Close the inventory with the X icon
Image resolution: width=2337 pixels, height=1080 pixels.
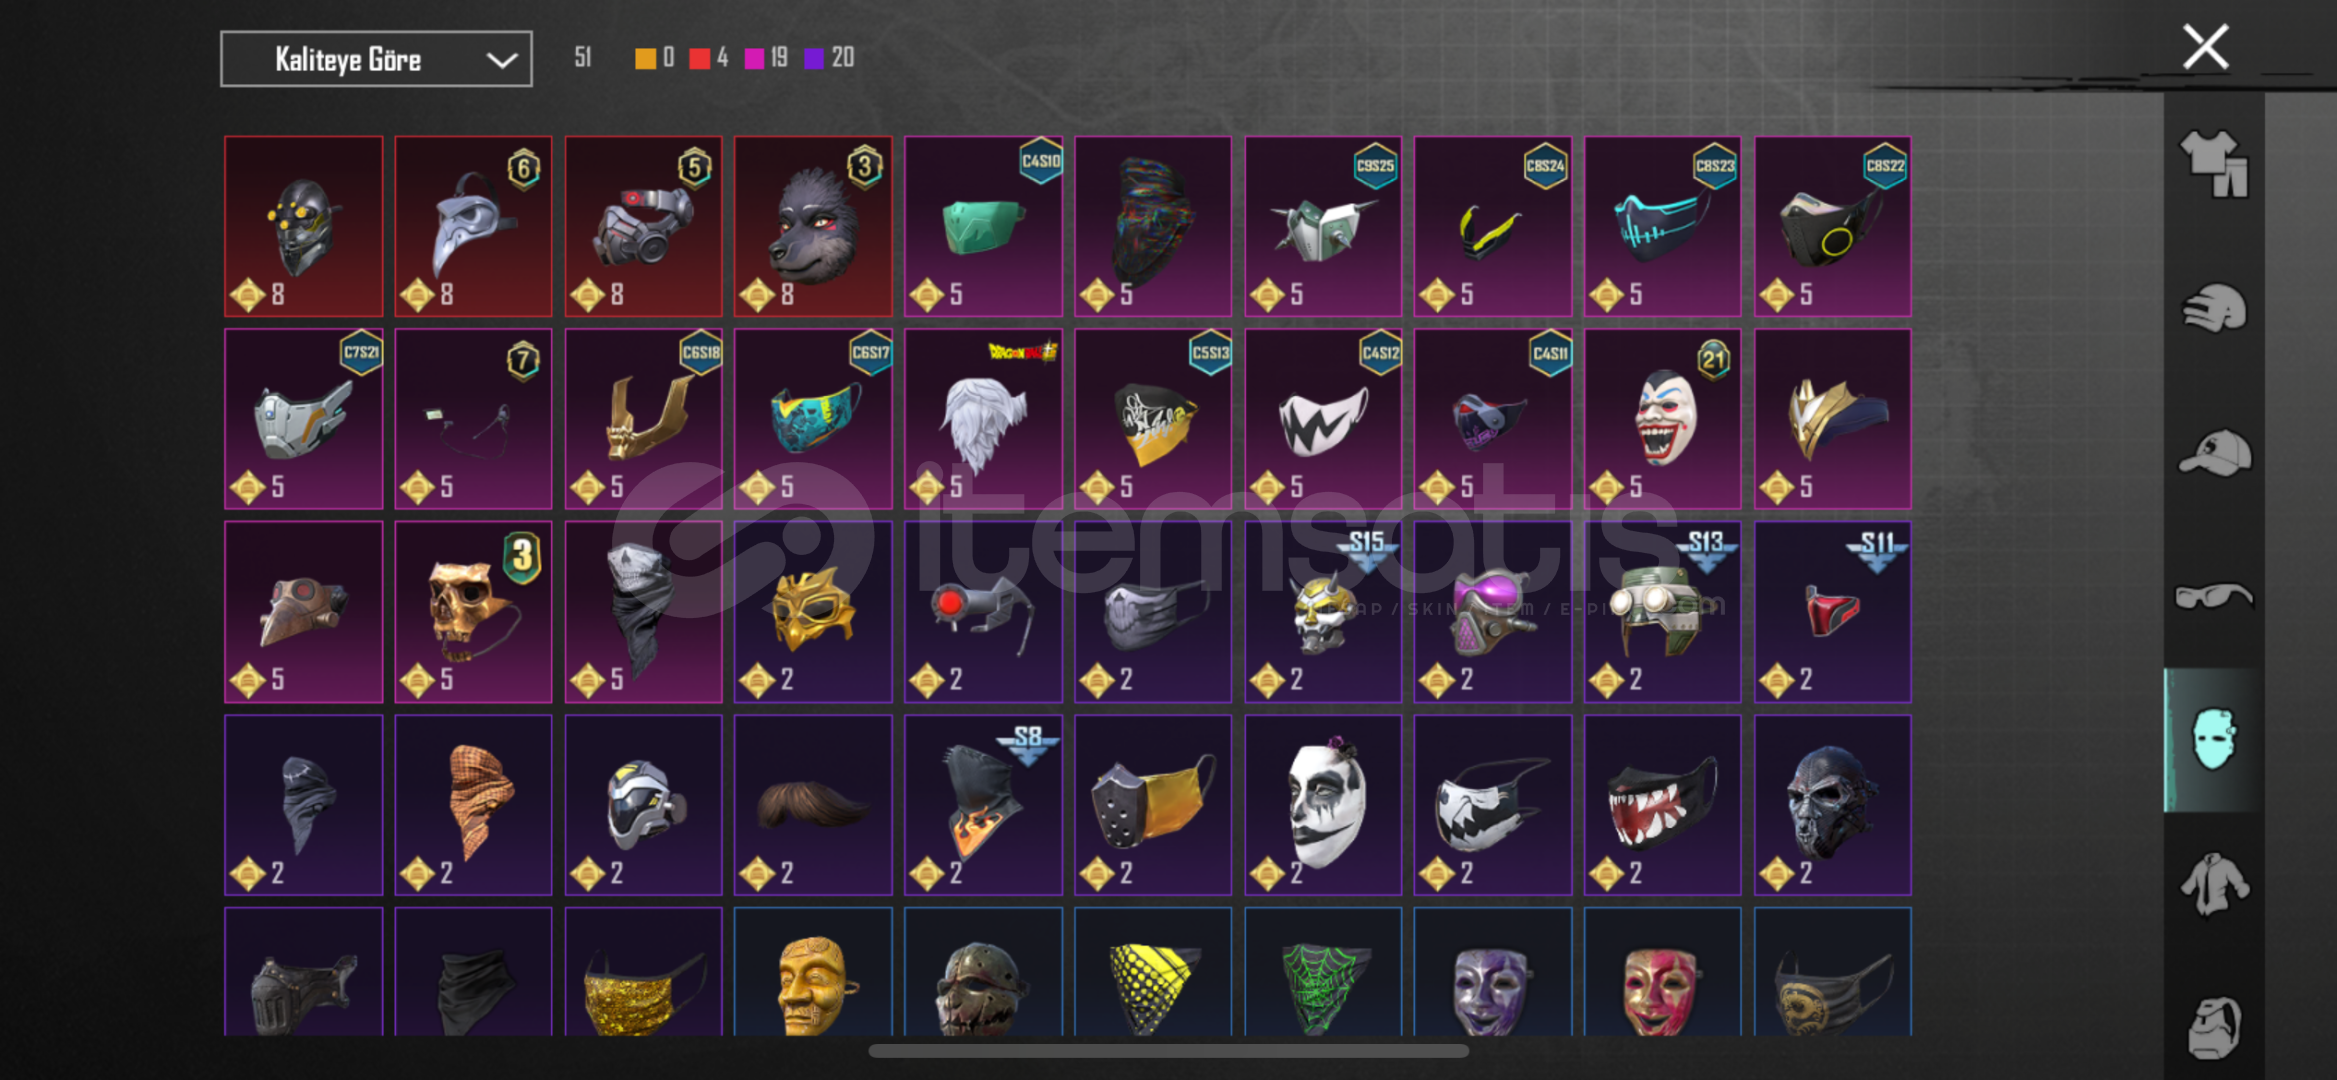click(x=2205, y=47)
